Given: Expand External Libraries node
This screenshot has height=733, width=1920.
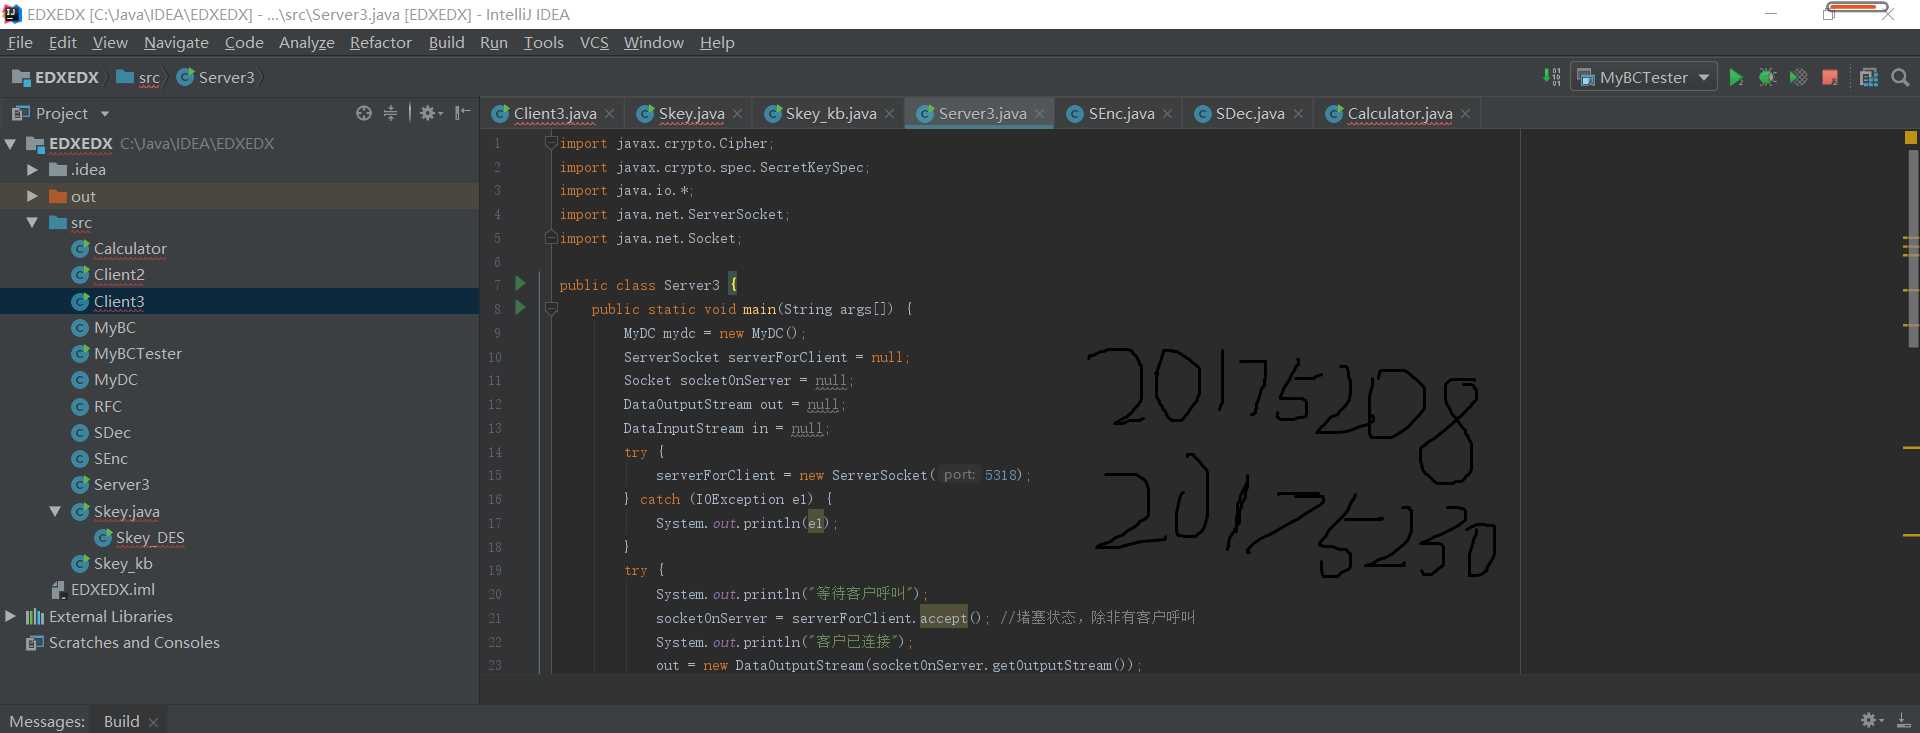Looking at the screenshot, I should 11,616.
